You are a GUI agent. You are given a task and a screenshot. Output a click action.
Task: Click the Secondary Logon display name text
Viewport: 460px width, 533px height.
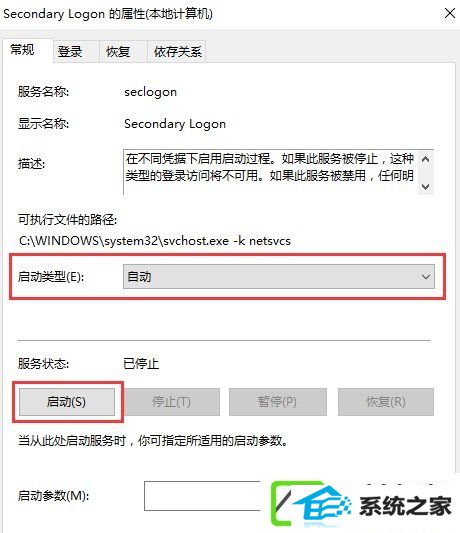point(175,124)
